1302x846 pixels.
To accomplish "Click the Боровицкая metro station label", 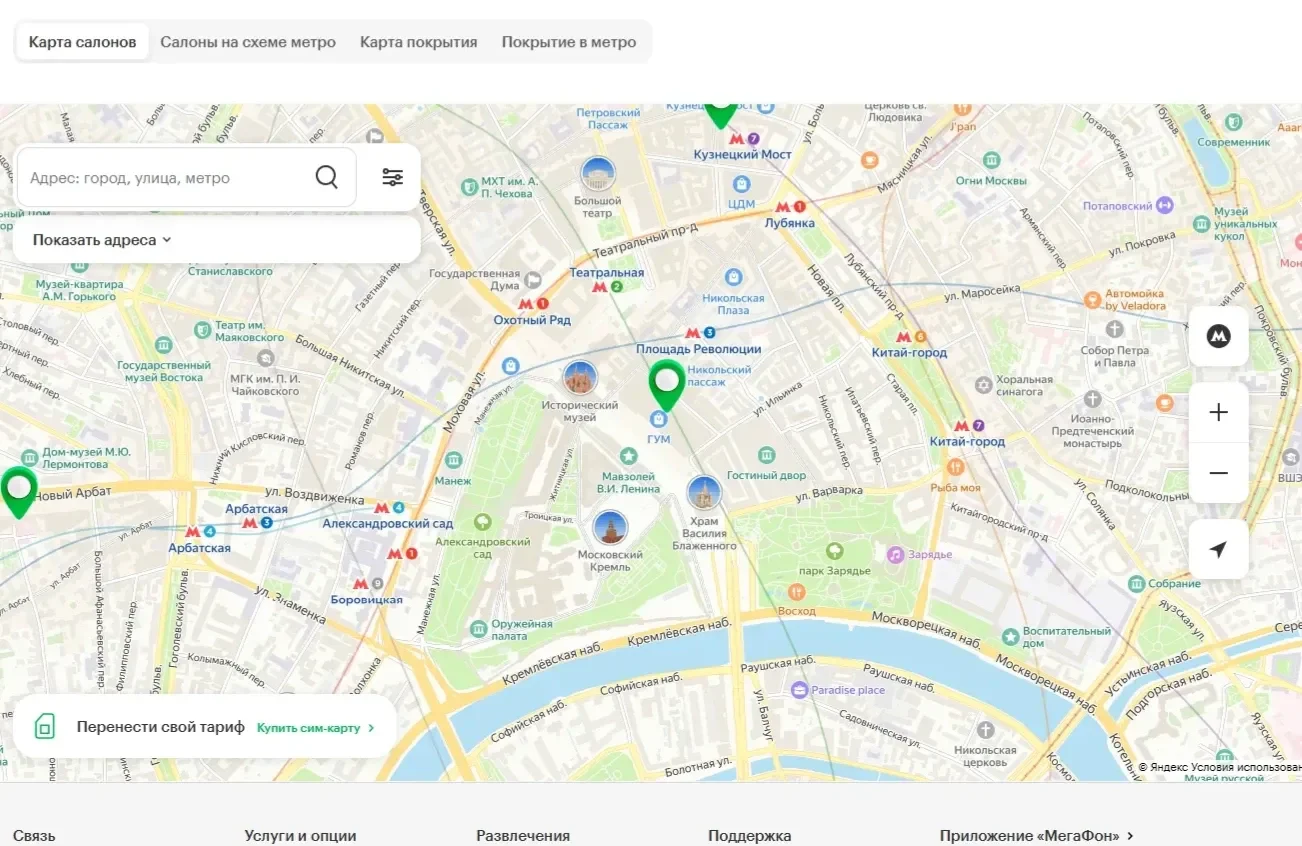I will pos(367,600).
